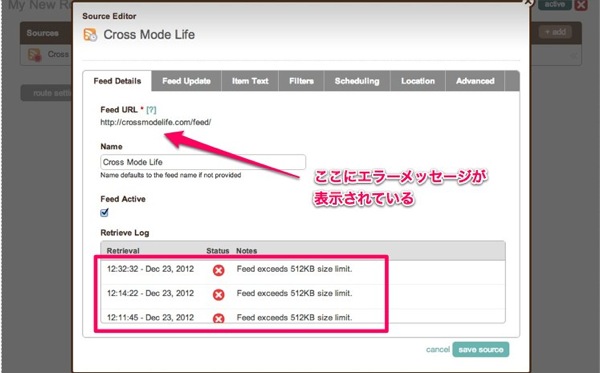
Task: Click the add button in background Sources panel
Action: tap(555, 32)
